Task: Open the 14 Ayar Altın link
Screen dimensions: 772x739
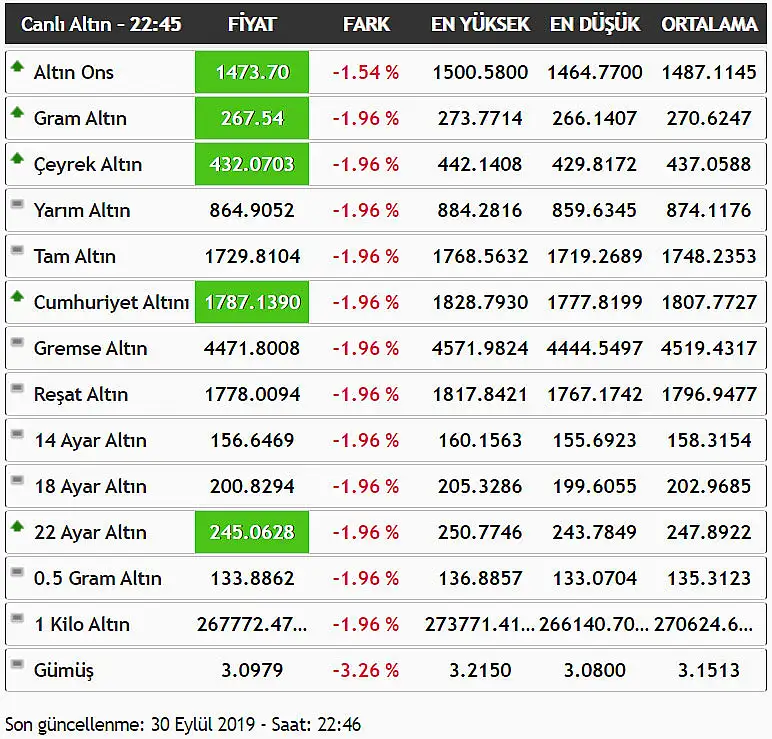Action: 91,440
